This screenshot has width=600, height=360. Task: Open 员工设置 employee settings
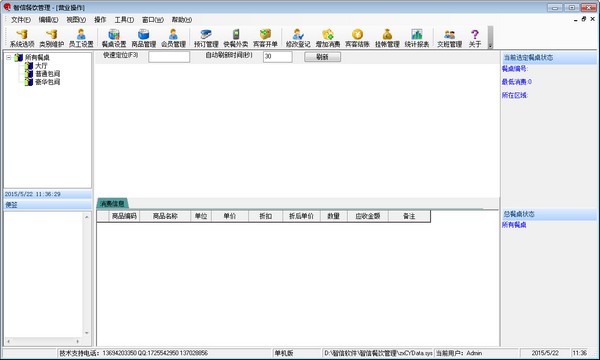click(x=81, y=38)
